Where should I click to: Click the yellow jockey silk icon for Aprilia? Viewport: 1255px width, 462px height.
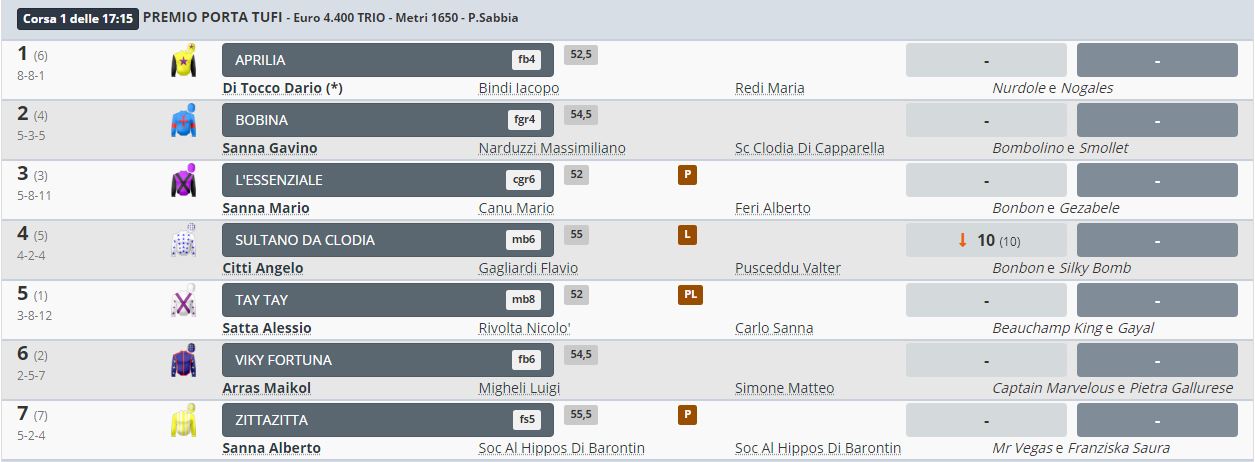pyautogui.click(x=183, y=62)
